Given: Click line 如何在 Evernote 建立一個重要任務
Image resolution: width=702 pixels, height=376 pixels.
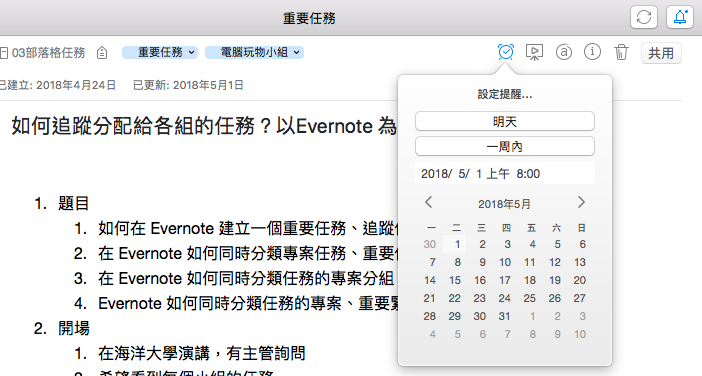Looking at the screenshot, I should [248, 229].
